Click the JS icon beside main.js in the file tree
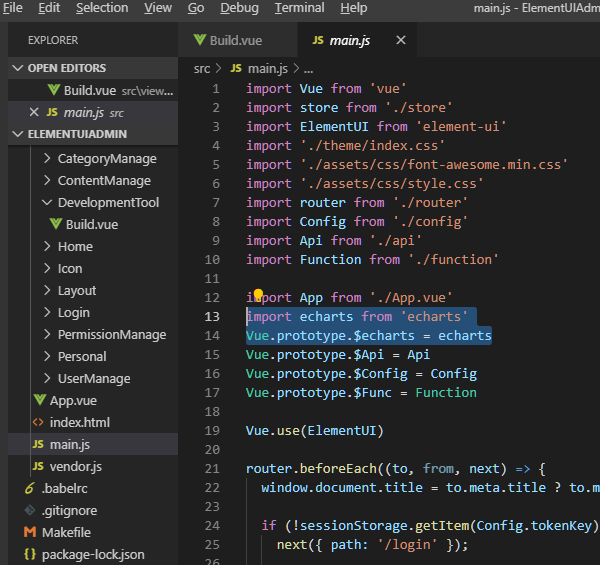The width and height of the screenshot is (600, 565). pyautogui.click(x=38, y=444)
